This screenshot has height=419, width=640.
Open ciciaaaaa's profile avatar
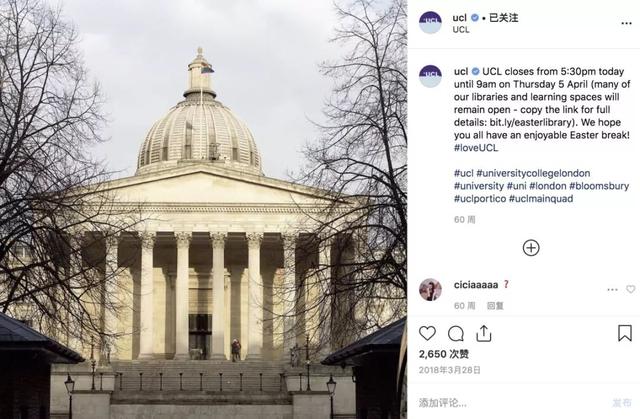tap(430, 290)
